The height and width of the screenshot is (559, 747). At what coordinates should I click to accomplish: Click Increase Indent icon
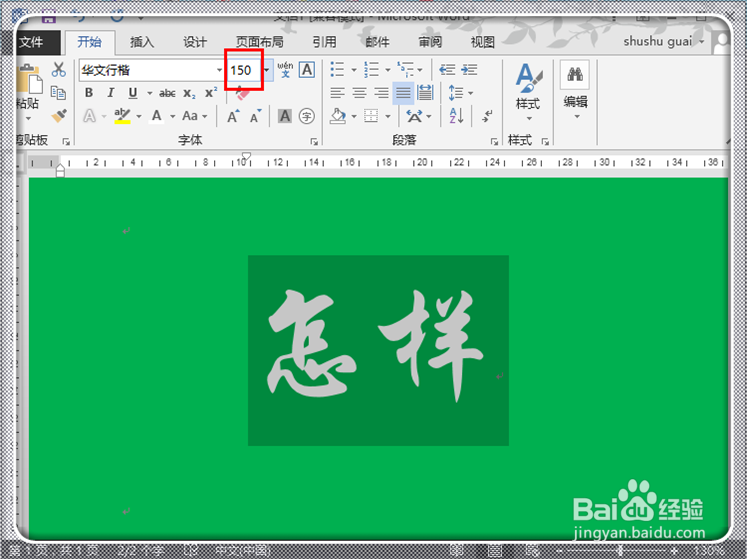pyautogui.click(x=469, y=70)
